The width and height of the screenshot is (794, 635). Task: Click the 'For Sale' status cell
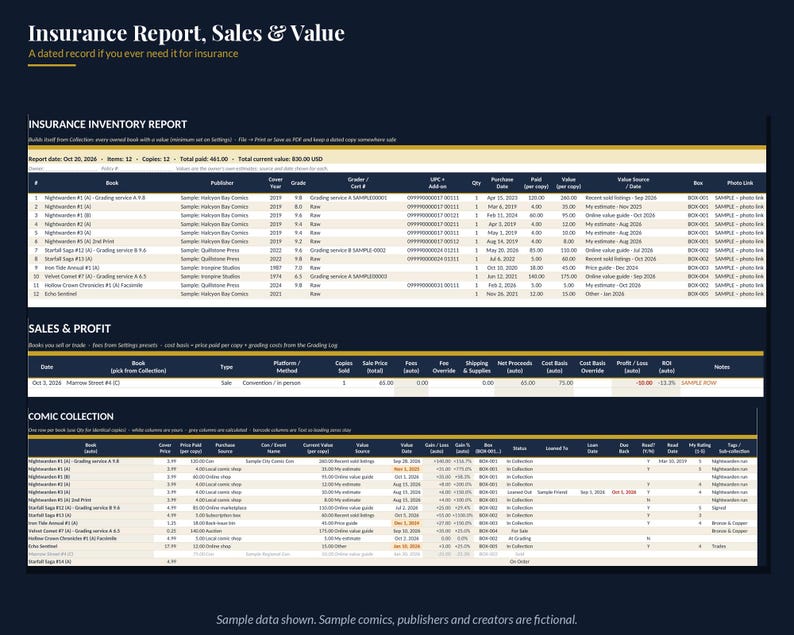tap(520, 531)
